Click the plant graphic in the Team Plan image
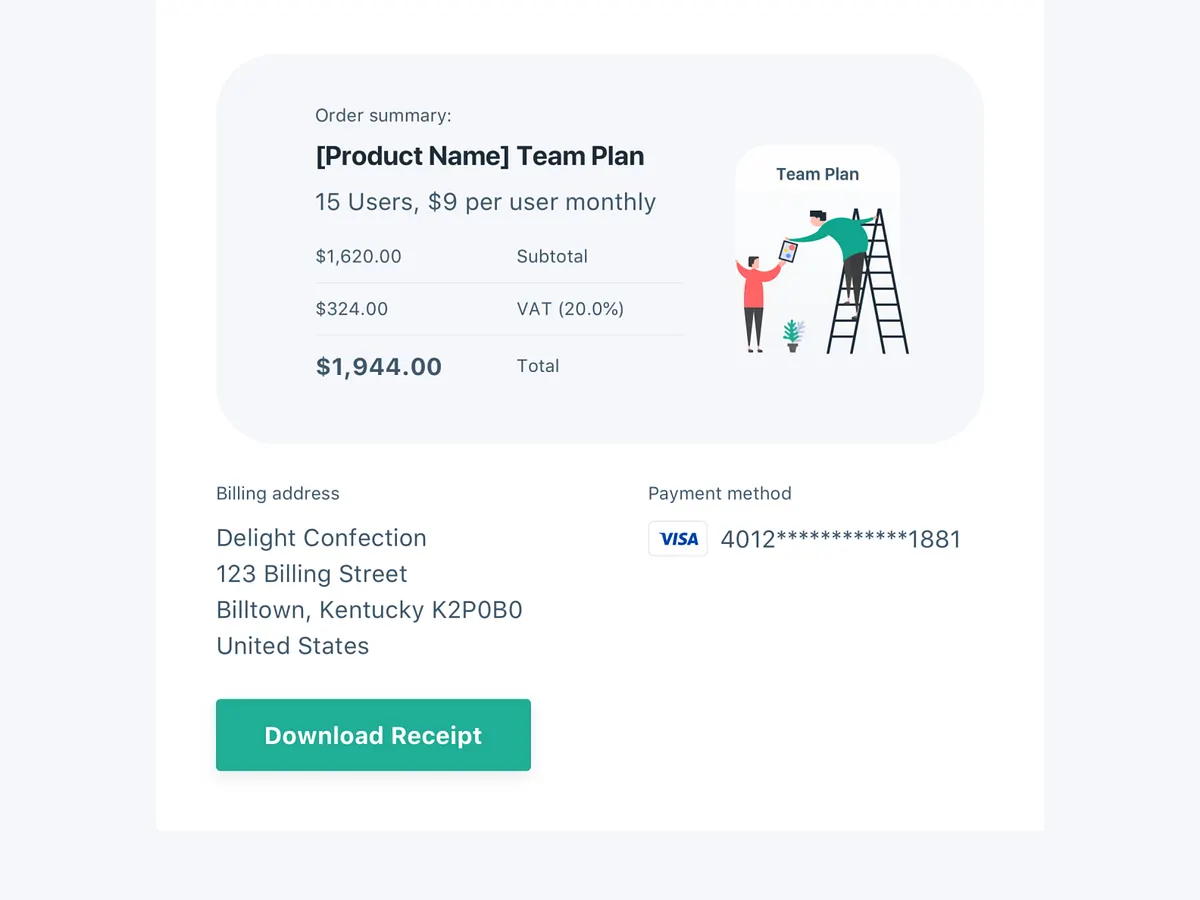This screenshot has height=900, width=1200. click(x=793, y=335)
